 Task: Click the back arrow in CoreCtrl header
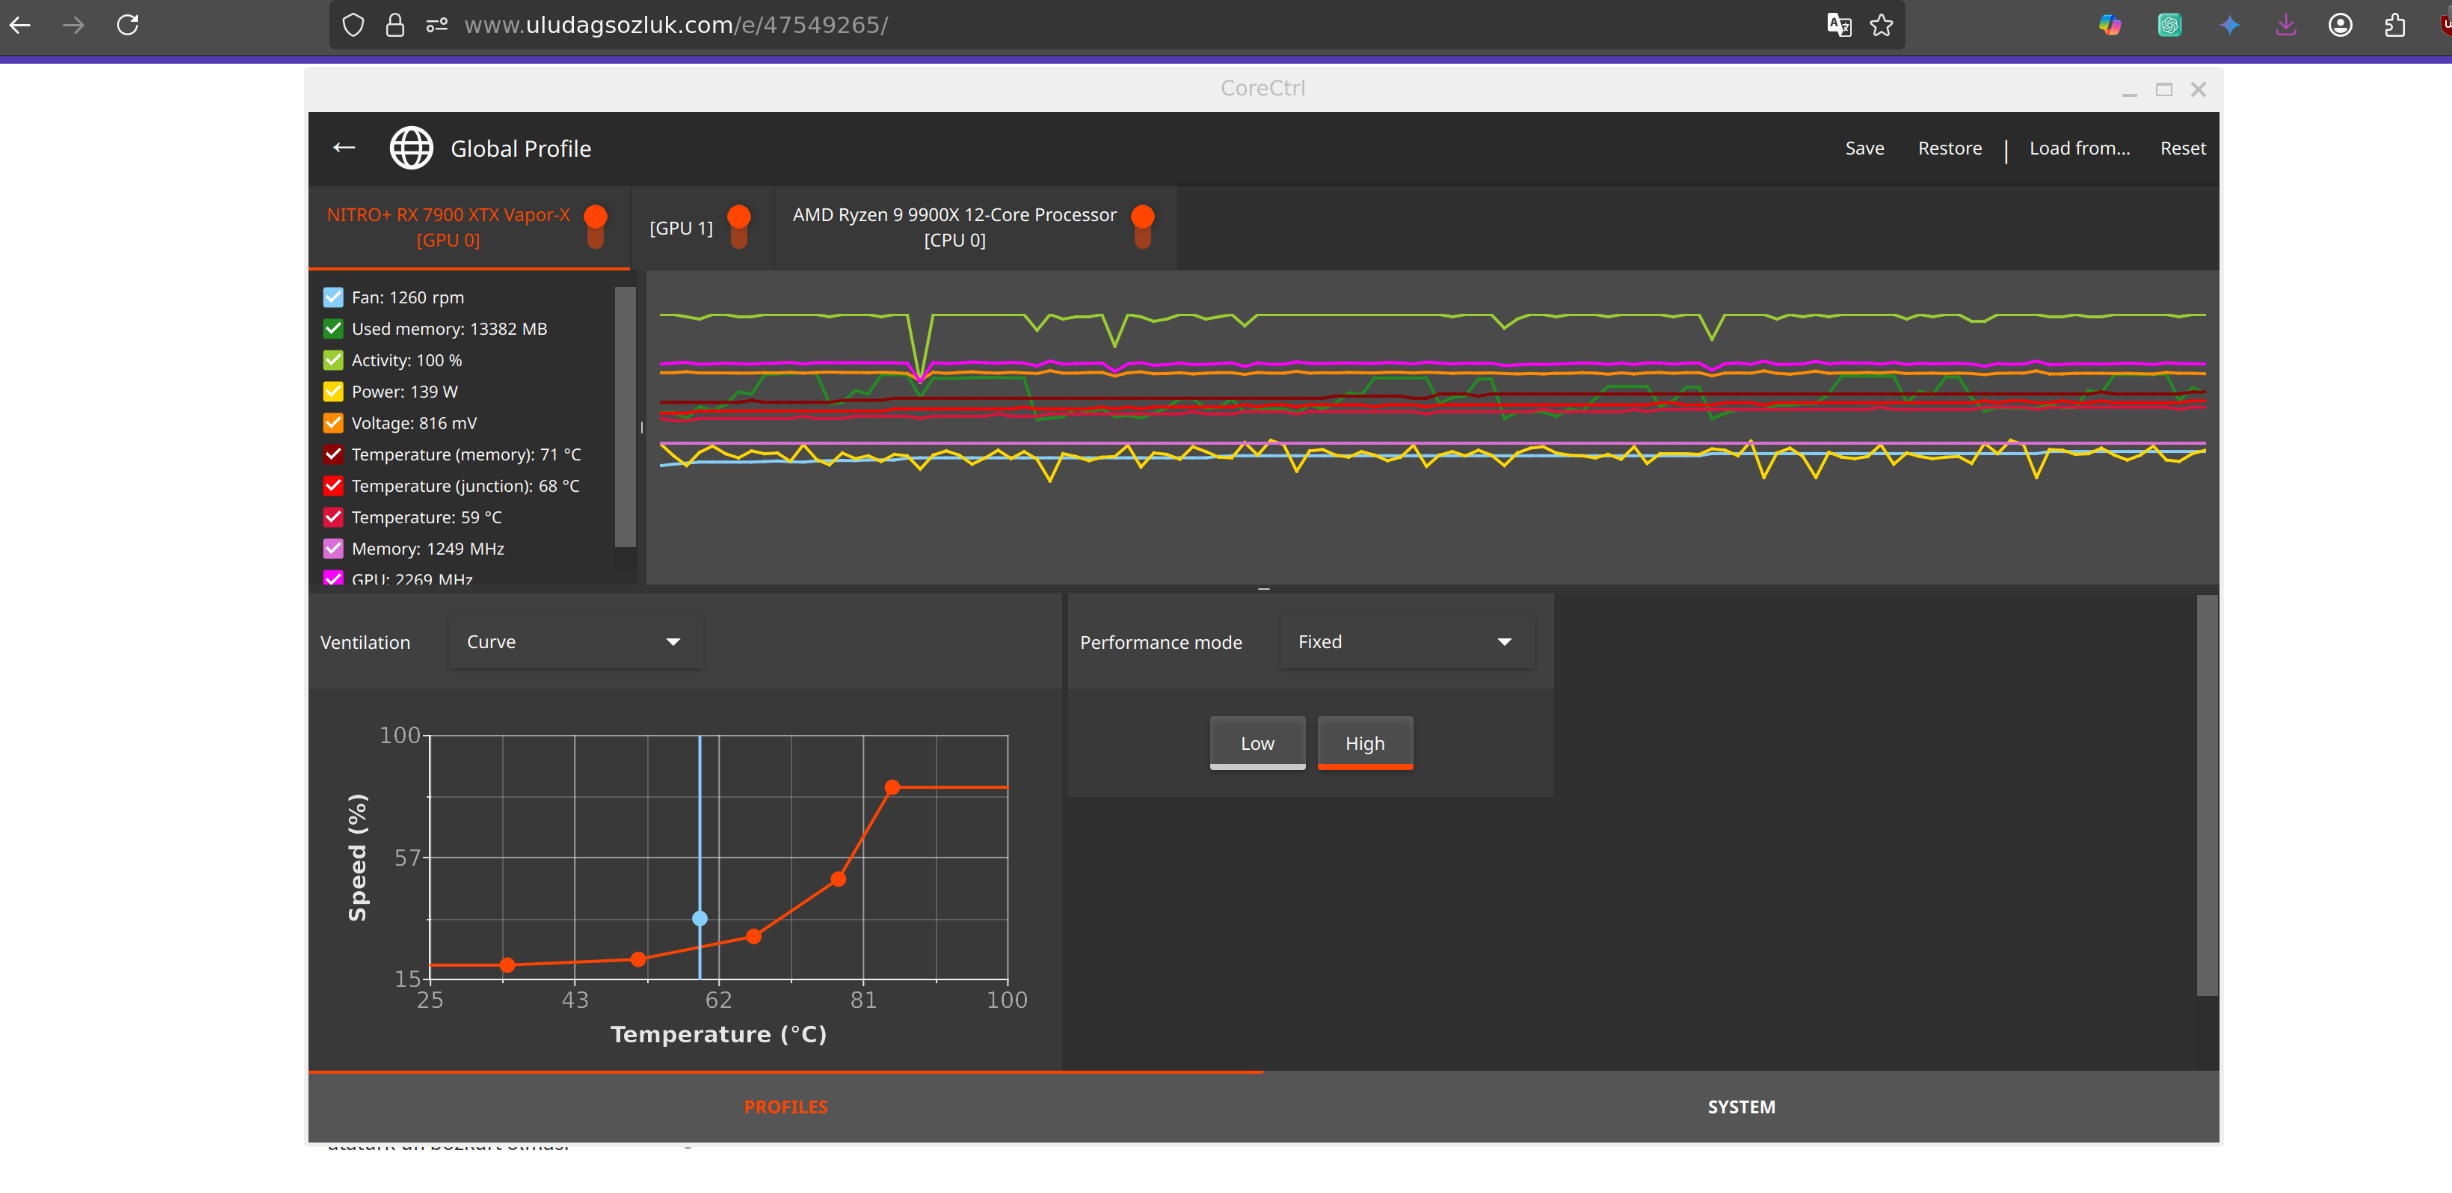[x=344, y=148]
